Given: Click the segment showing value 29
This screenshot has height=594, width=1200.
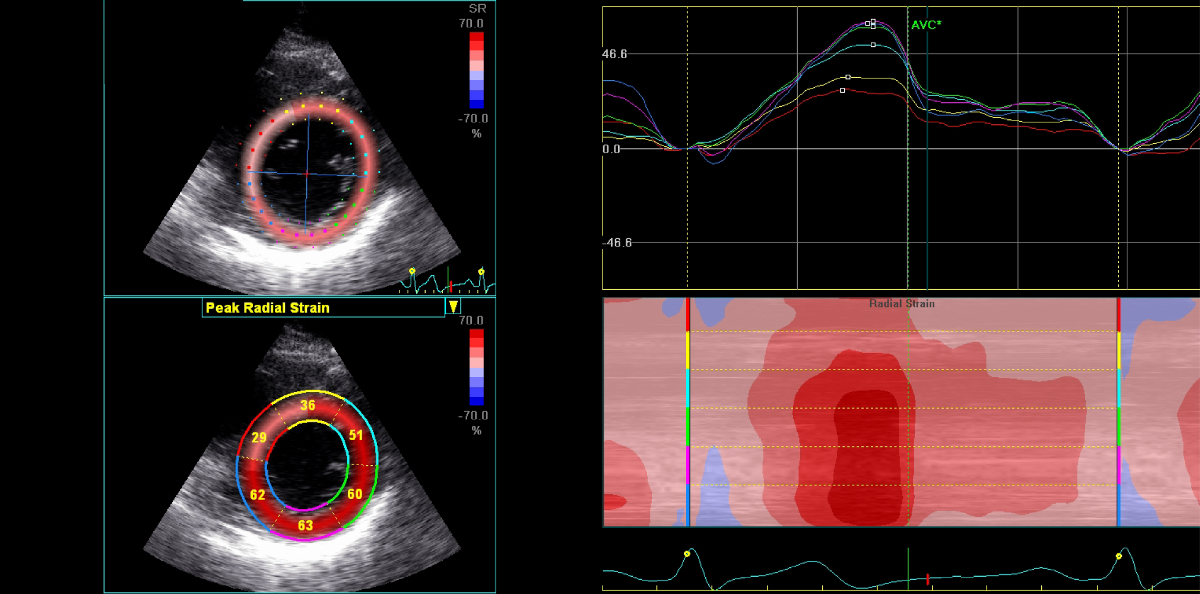Looking at the screenshot, I should click(259, 439).
